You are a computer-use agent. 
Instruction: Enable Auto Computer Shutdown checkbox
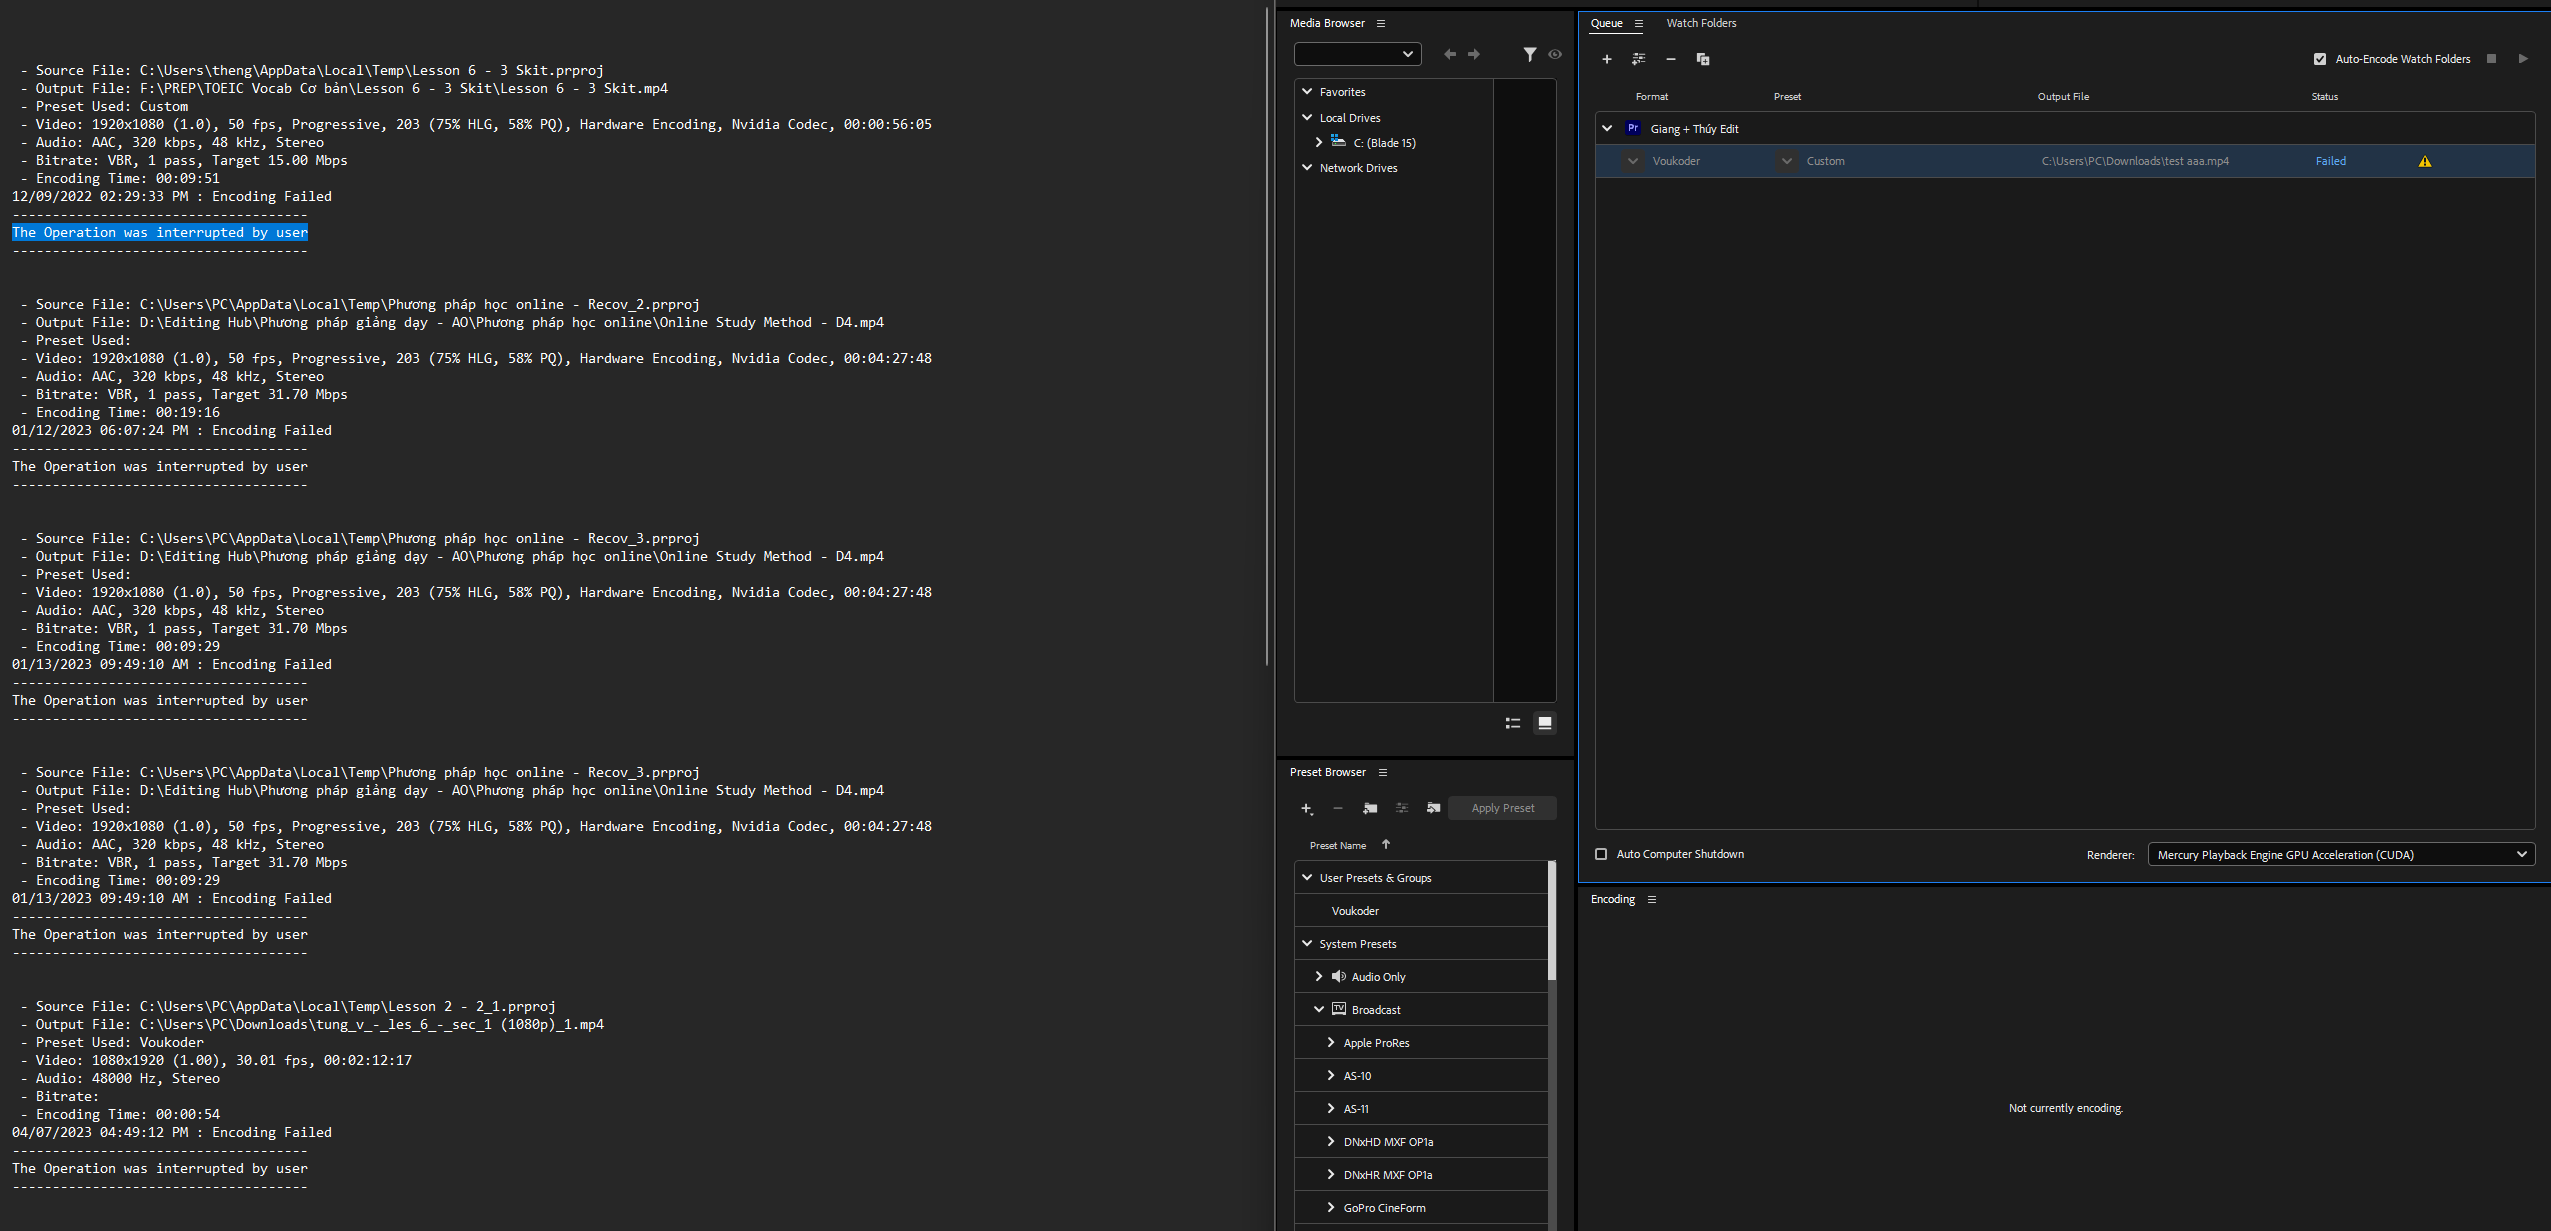[1601, 854]
